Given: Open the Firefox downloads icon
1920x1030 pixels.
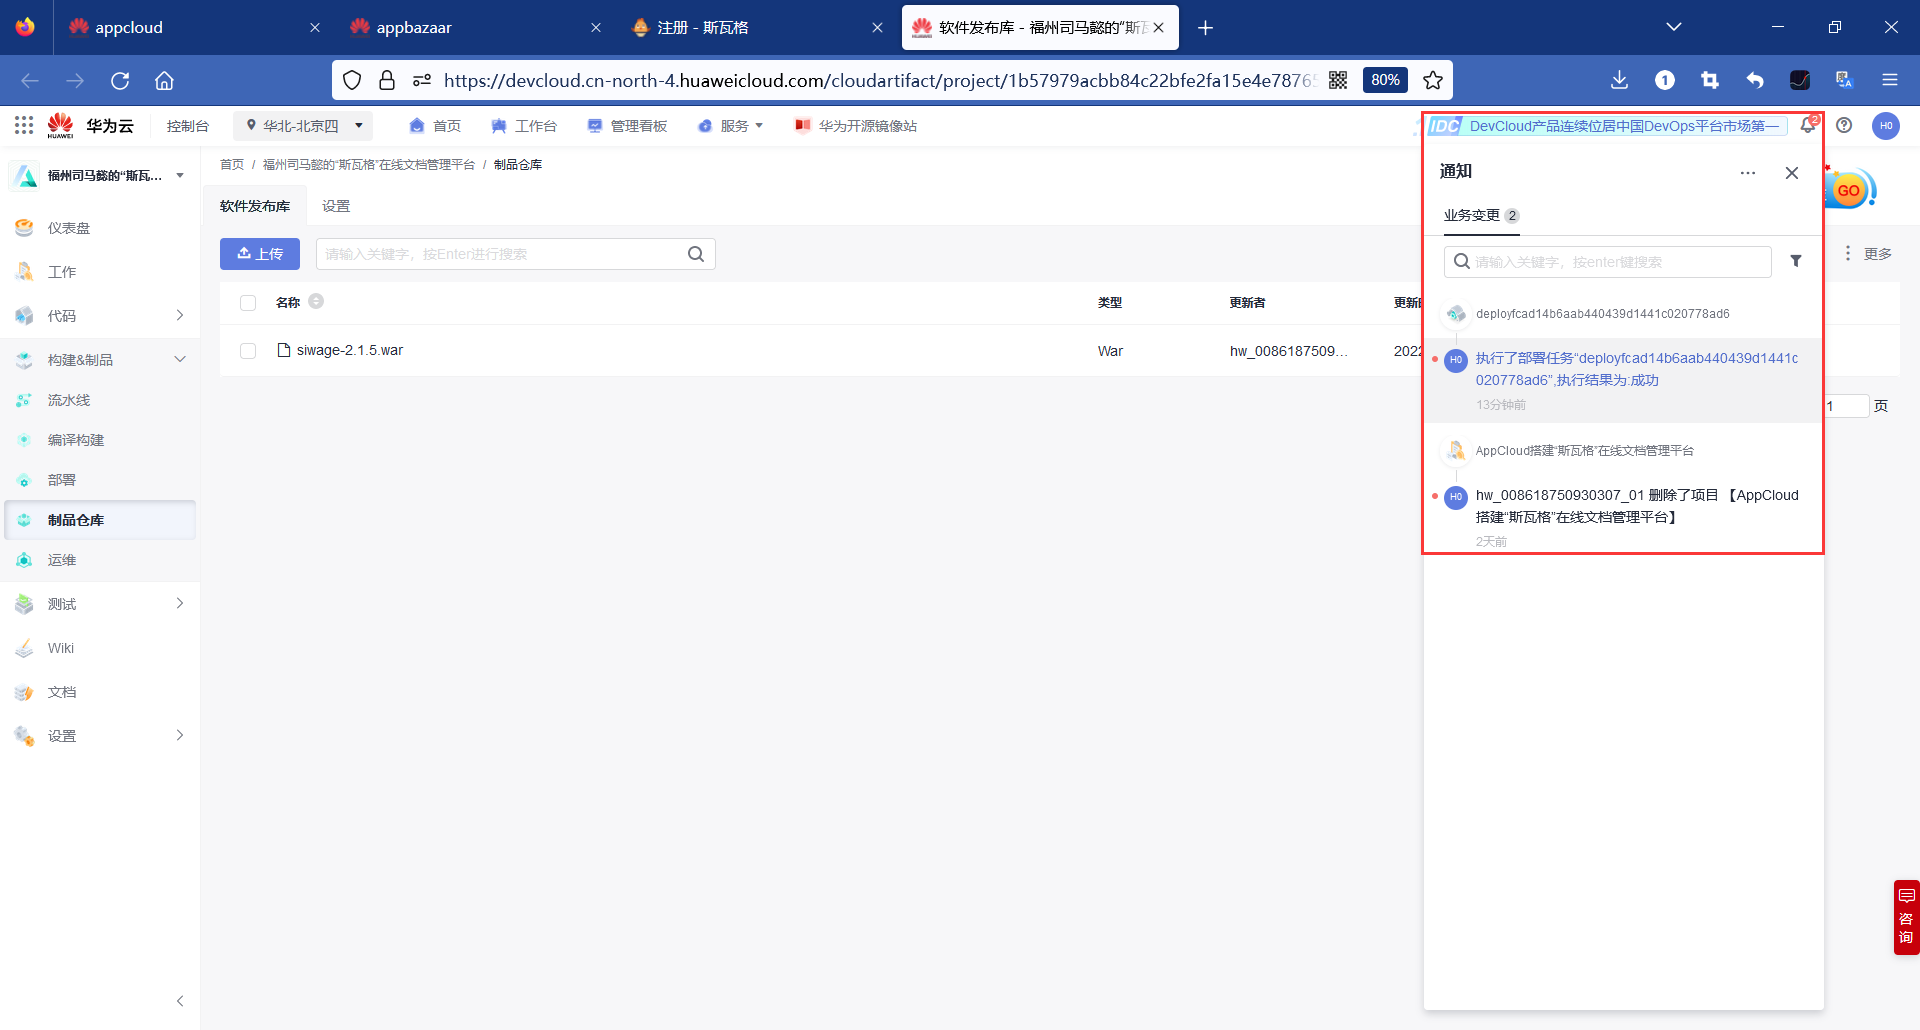Looking at the screenshot, I should (x=1620, y=80).
